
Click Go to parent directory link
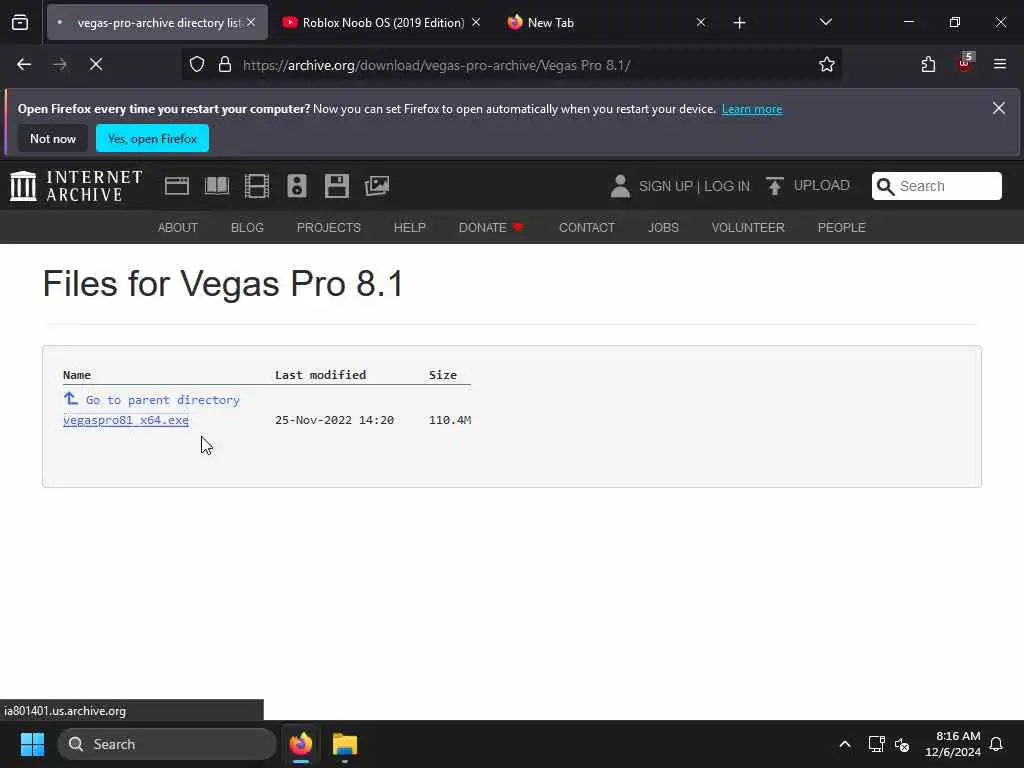coord(152,400)
